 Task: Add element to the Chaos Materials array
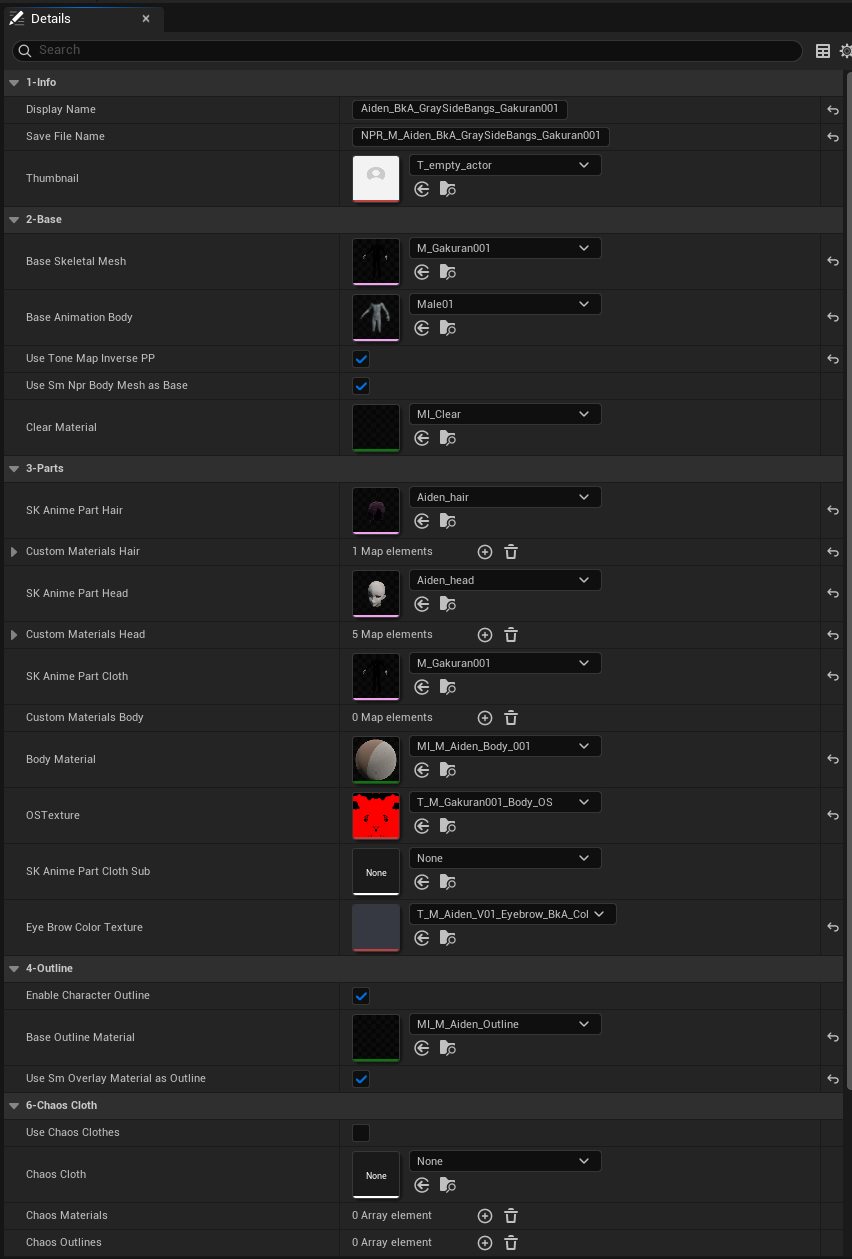484,1215
